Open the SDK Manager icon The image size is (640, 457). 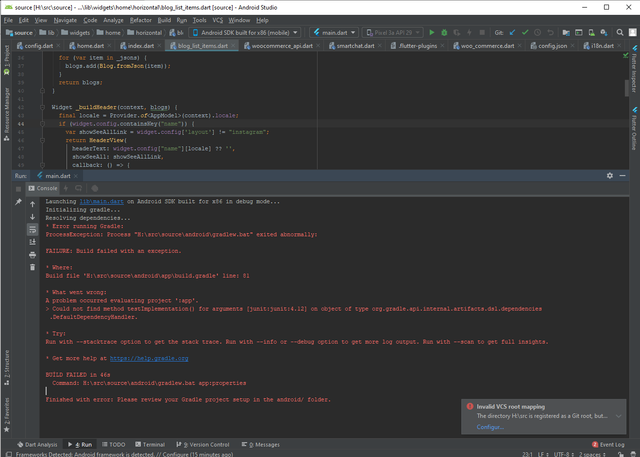click(x=604, y=33)
